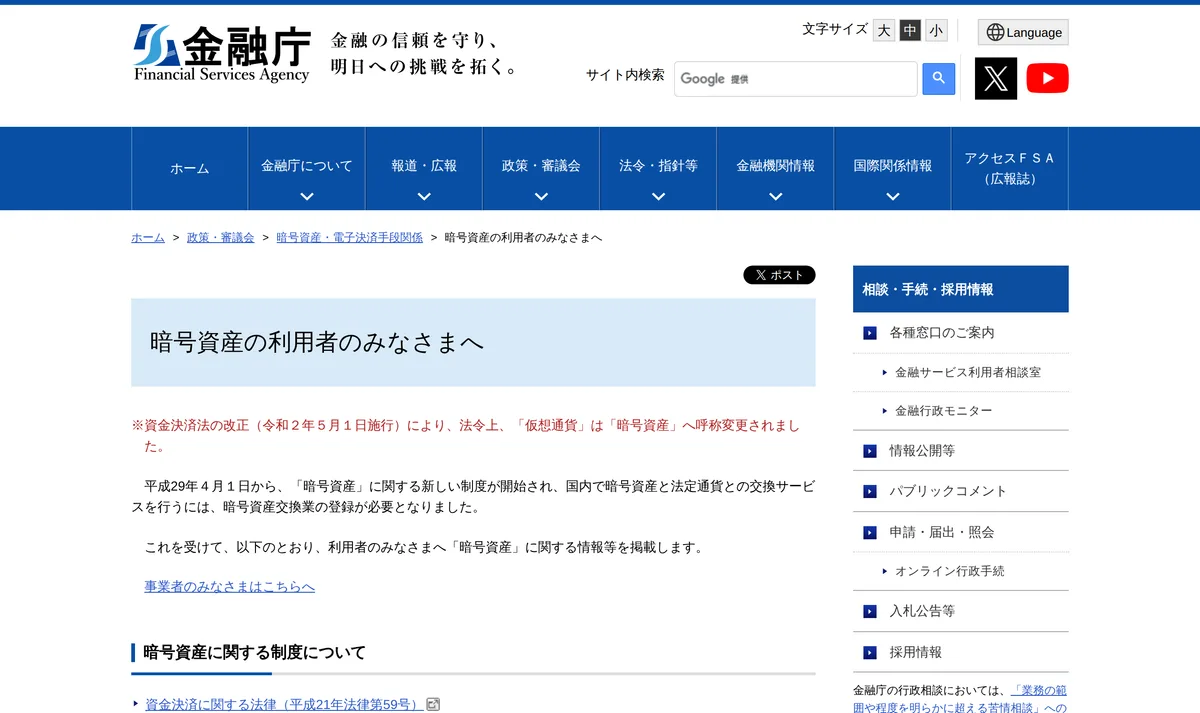This screenshot has width=1200, height=713.
Task: Set text size to 中 (medium)
Action: pos(910,31)
